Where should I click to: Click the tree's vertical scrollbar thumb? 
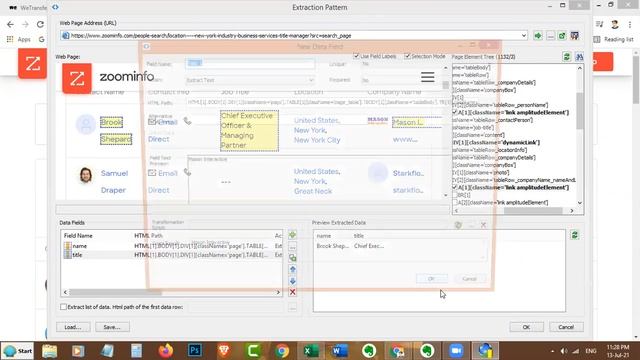[x=580, y=111]
